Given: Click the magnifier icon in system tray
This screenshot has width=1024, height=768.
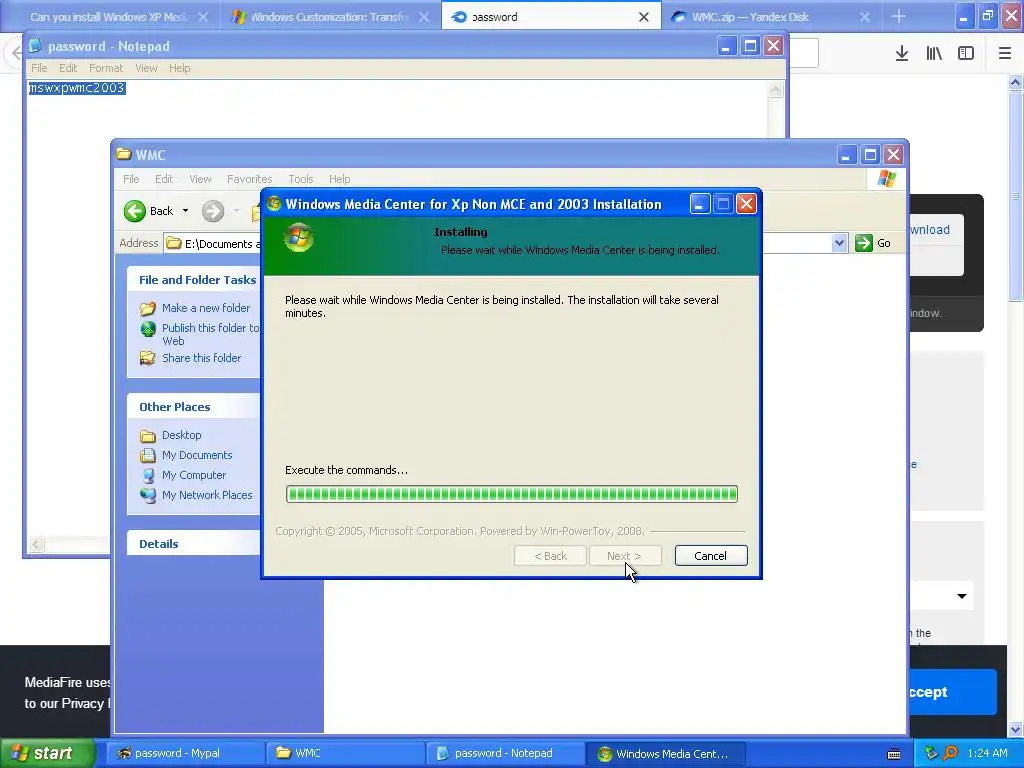Looking at the screenshot, I should pyautogui.click(x=950, y=753).
